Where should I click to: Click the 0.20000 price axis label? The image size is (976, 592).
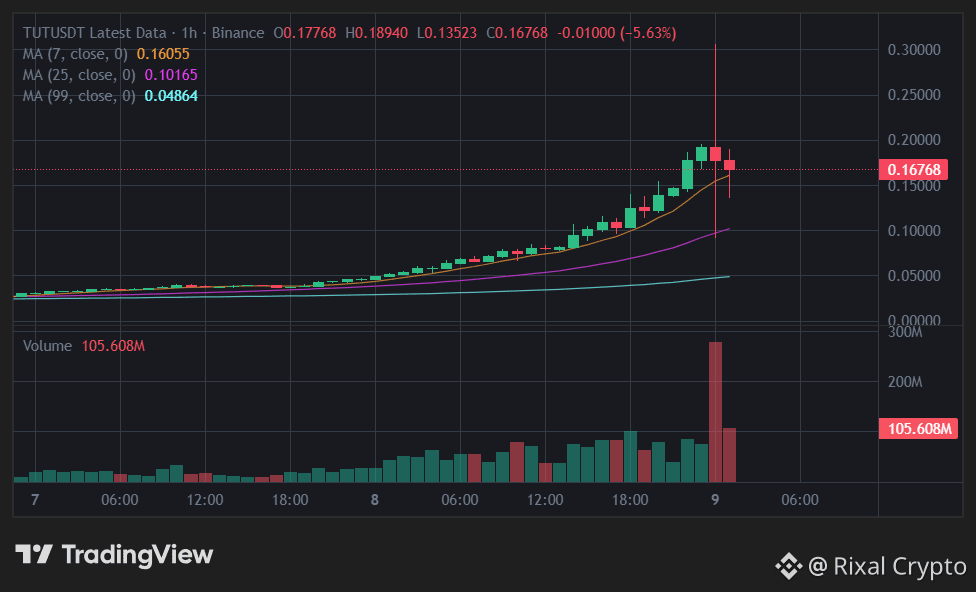pyautogui.click(x=914, y=140)
